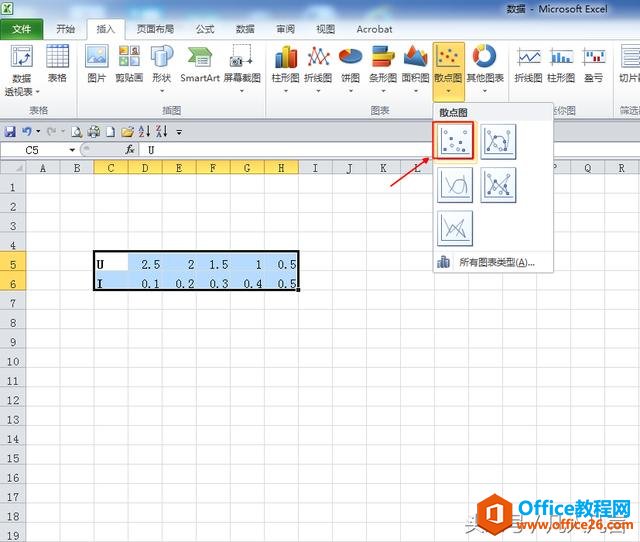
Task: Click the quick print icon
Action: coord(94,131)
